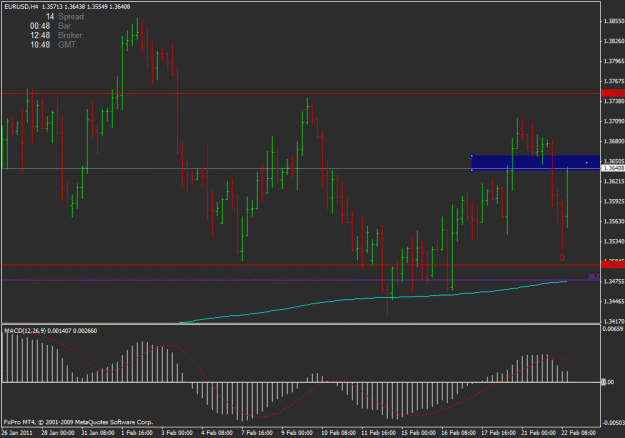This screenshot has height=438, width=625.
Task: Click the 17 Feb 16:00 time label
Action: (499, 433)
